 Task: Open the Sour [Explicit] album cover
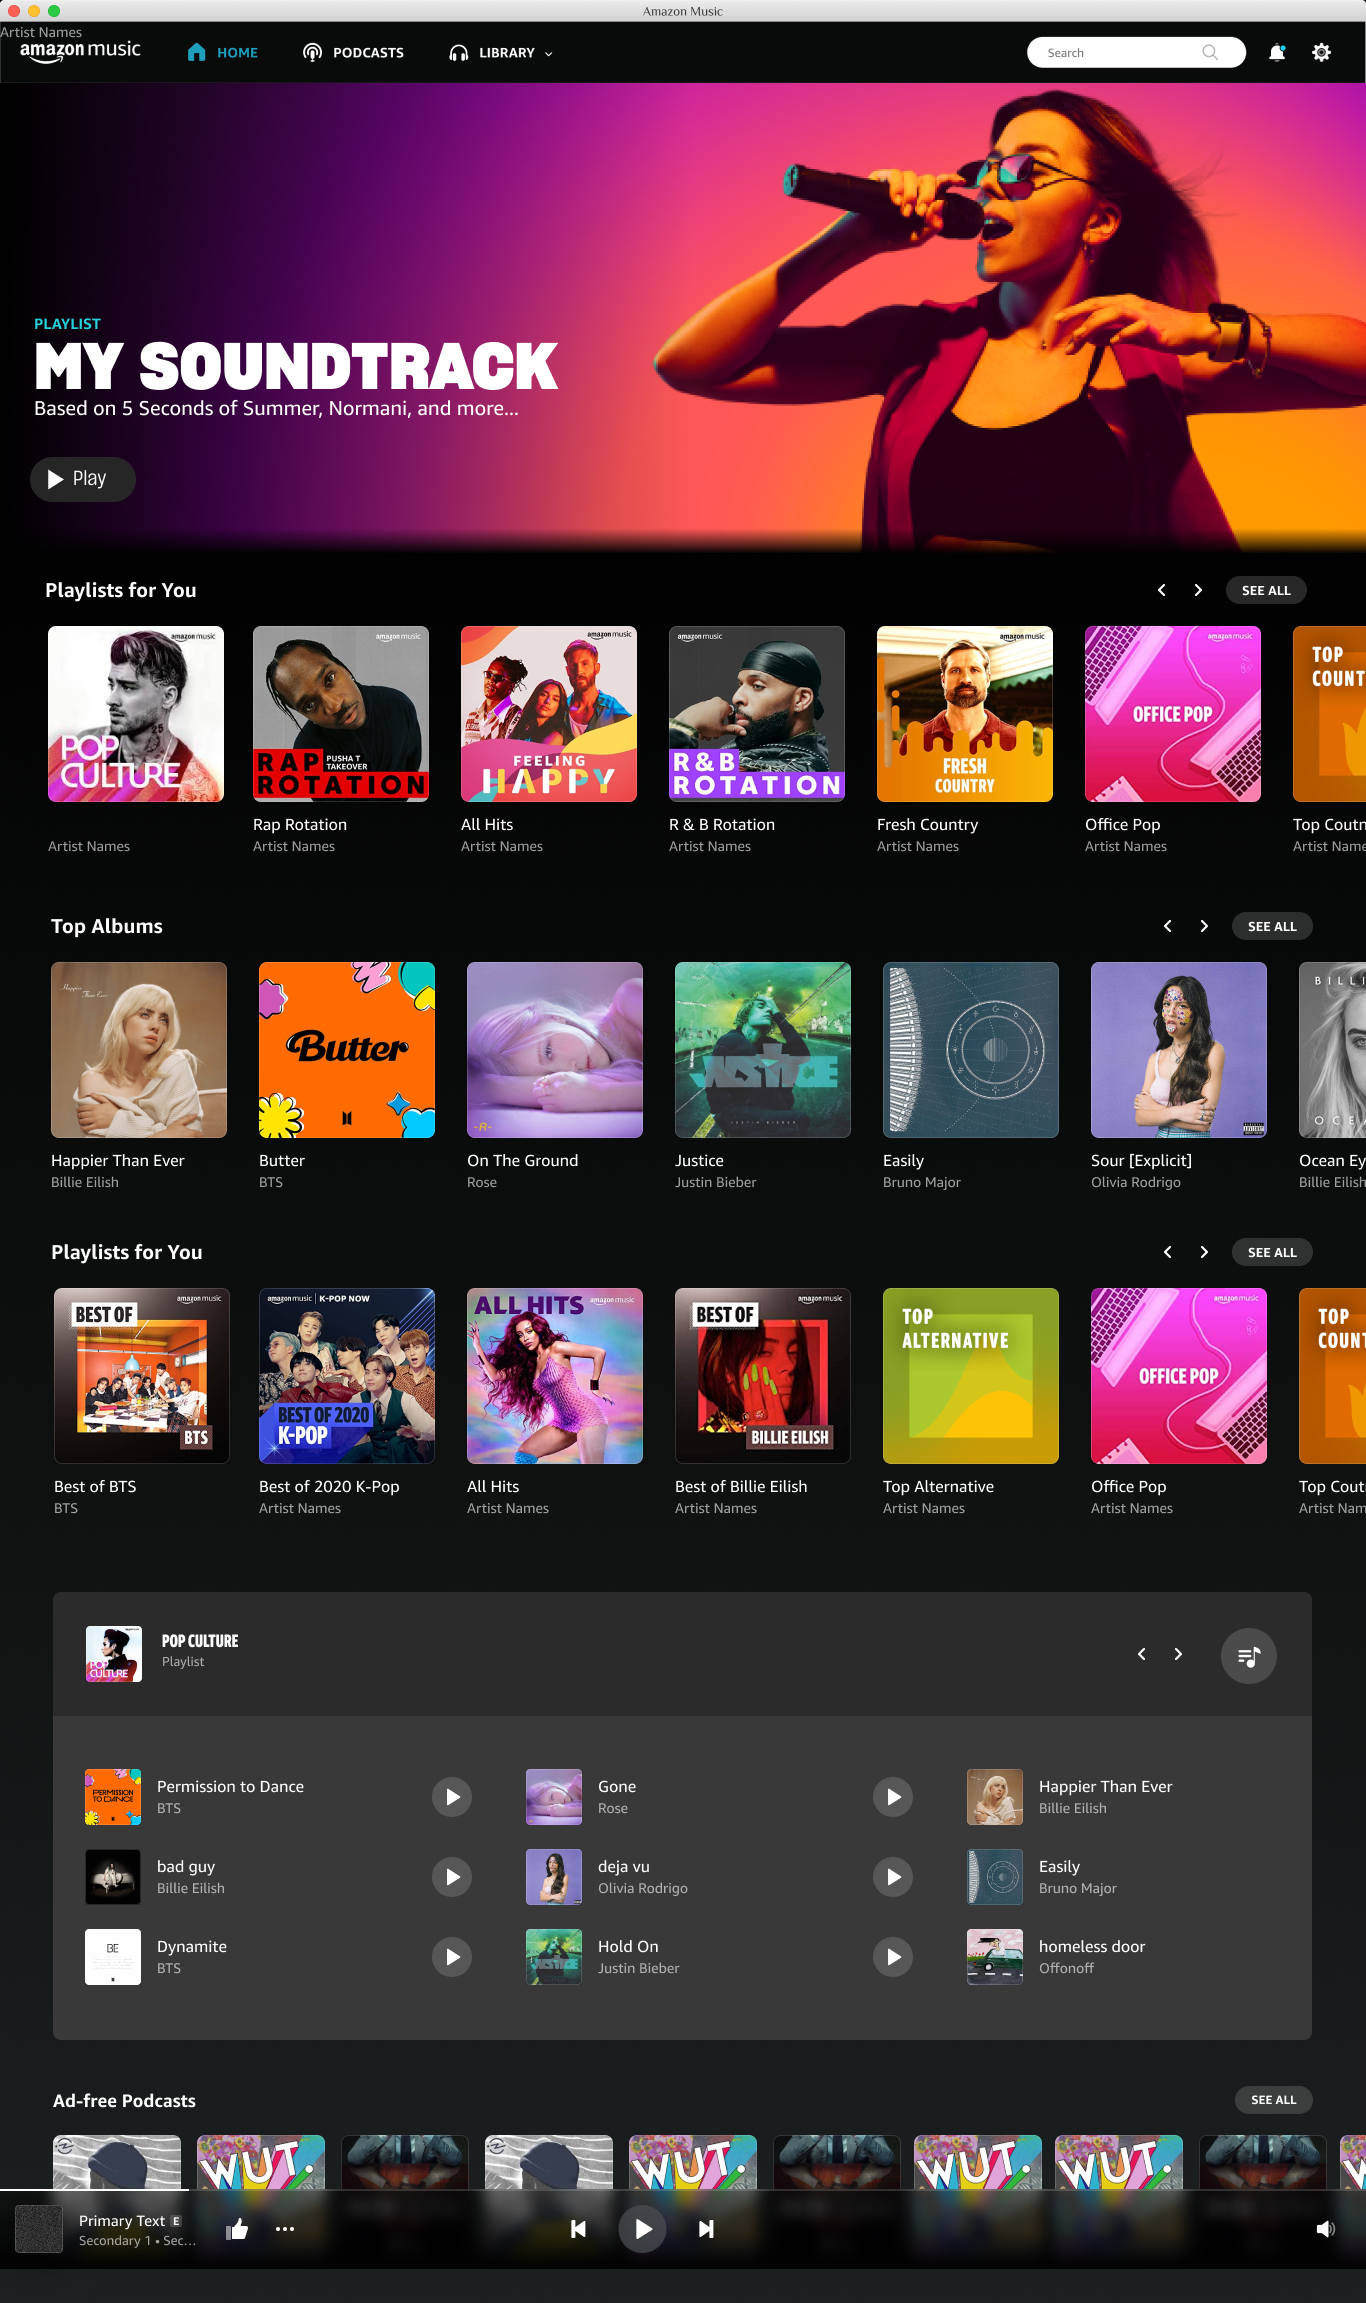1179,1050
